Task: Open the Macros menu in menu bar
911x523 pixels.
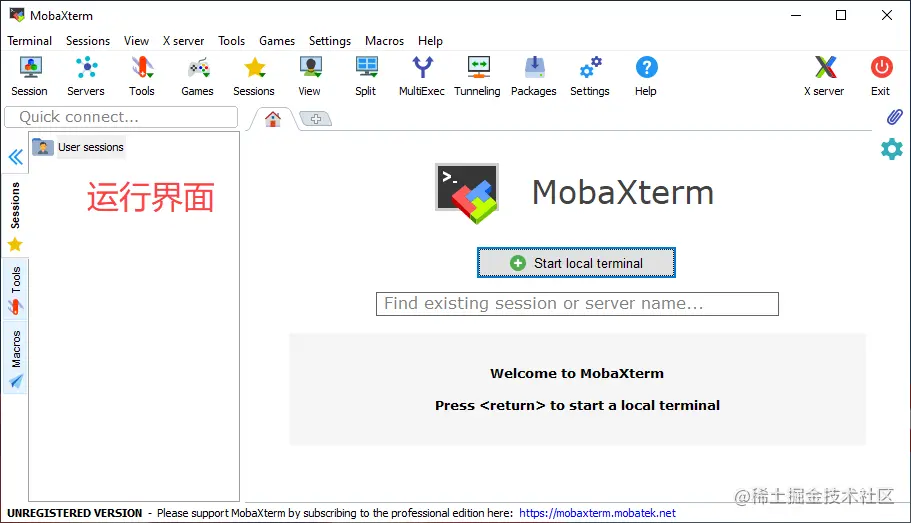Action: coord(385,41)
